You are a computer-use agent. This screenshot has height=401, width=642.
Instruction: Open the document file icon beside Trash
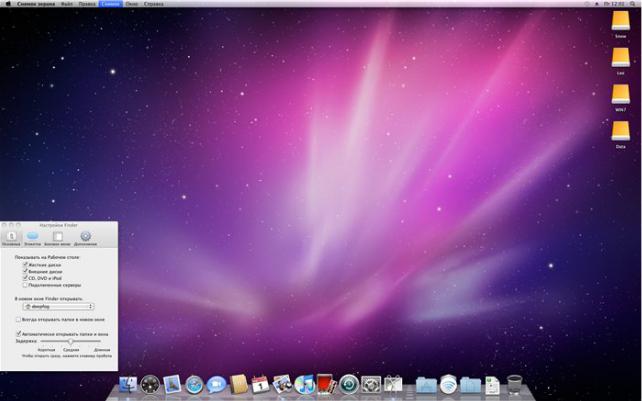[493, 385]
